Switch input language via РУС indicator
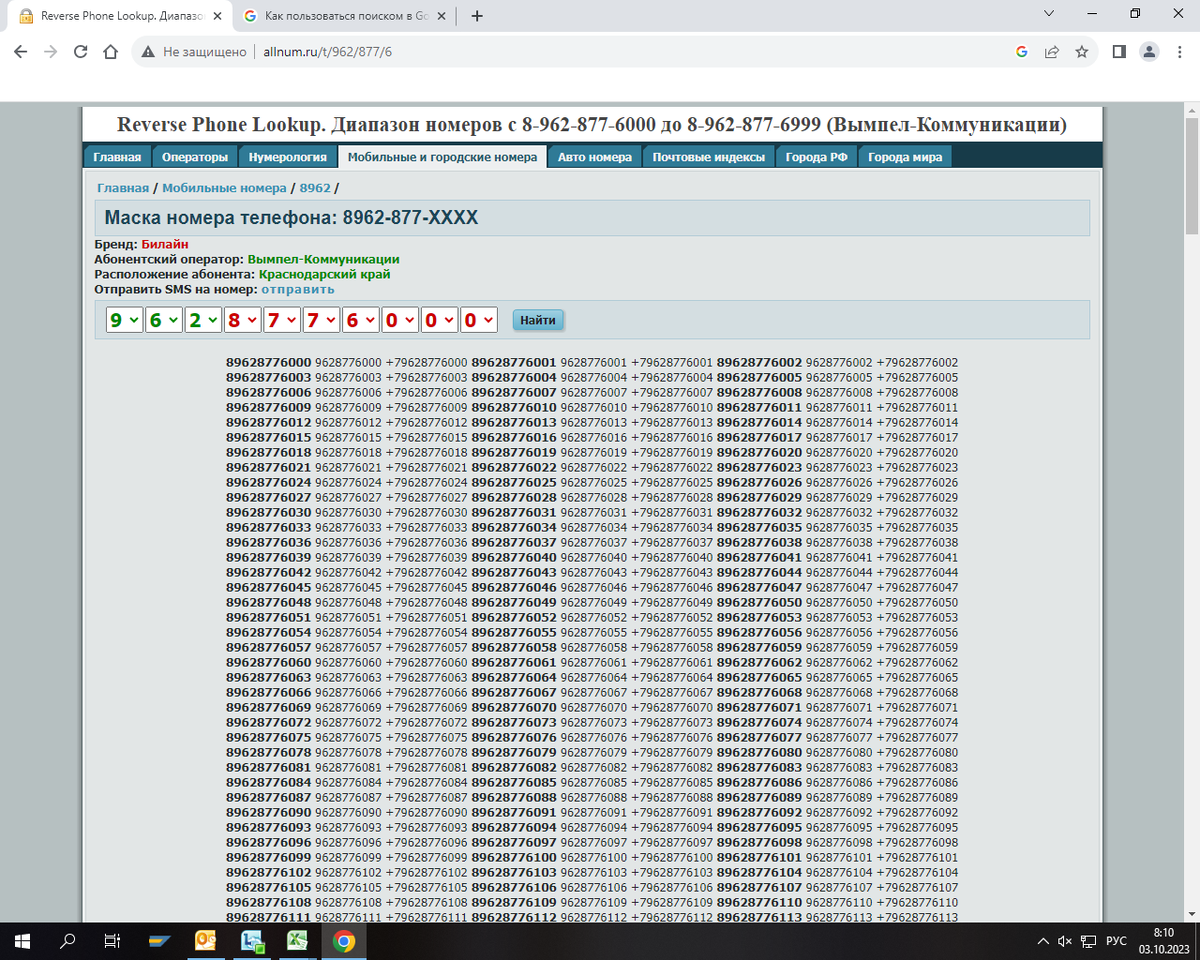Image resolution: width=1200 pixels, height=960 pixels. 1116,941
